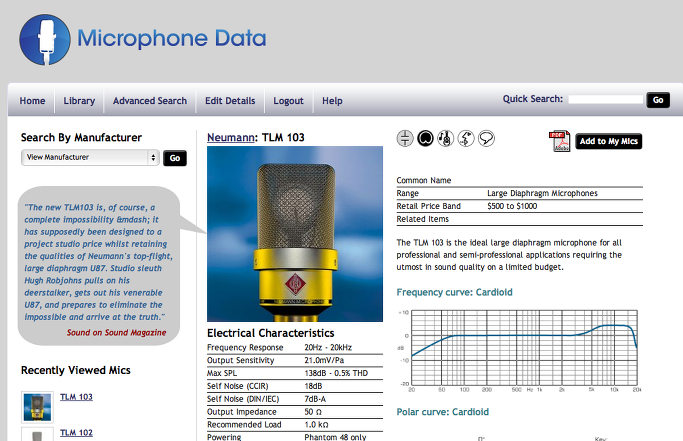Image resolution: width=683 pixels, height=441 pixels.
Task: Open the View Manufacturer dropdown
Action: [x=90, y=157]
